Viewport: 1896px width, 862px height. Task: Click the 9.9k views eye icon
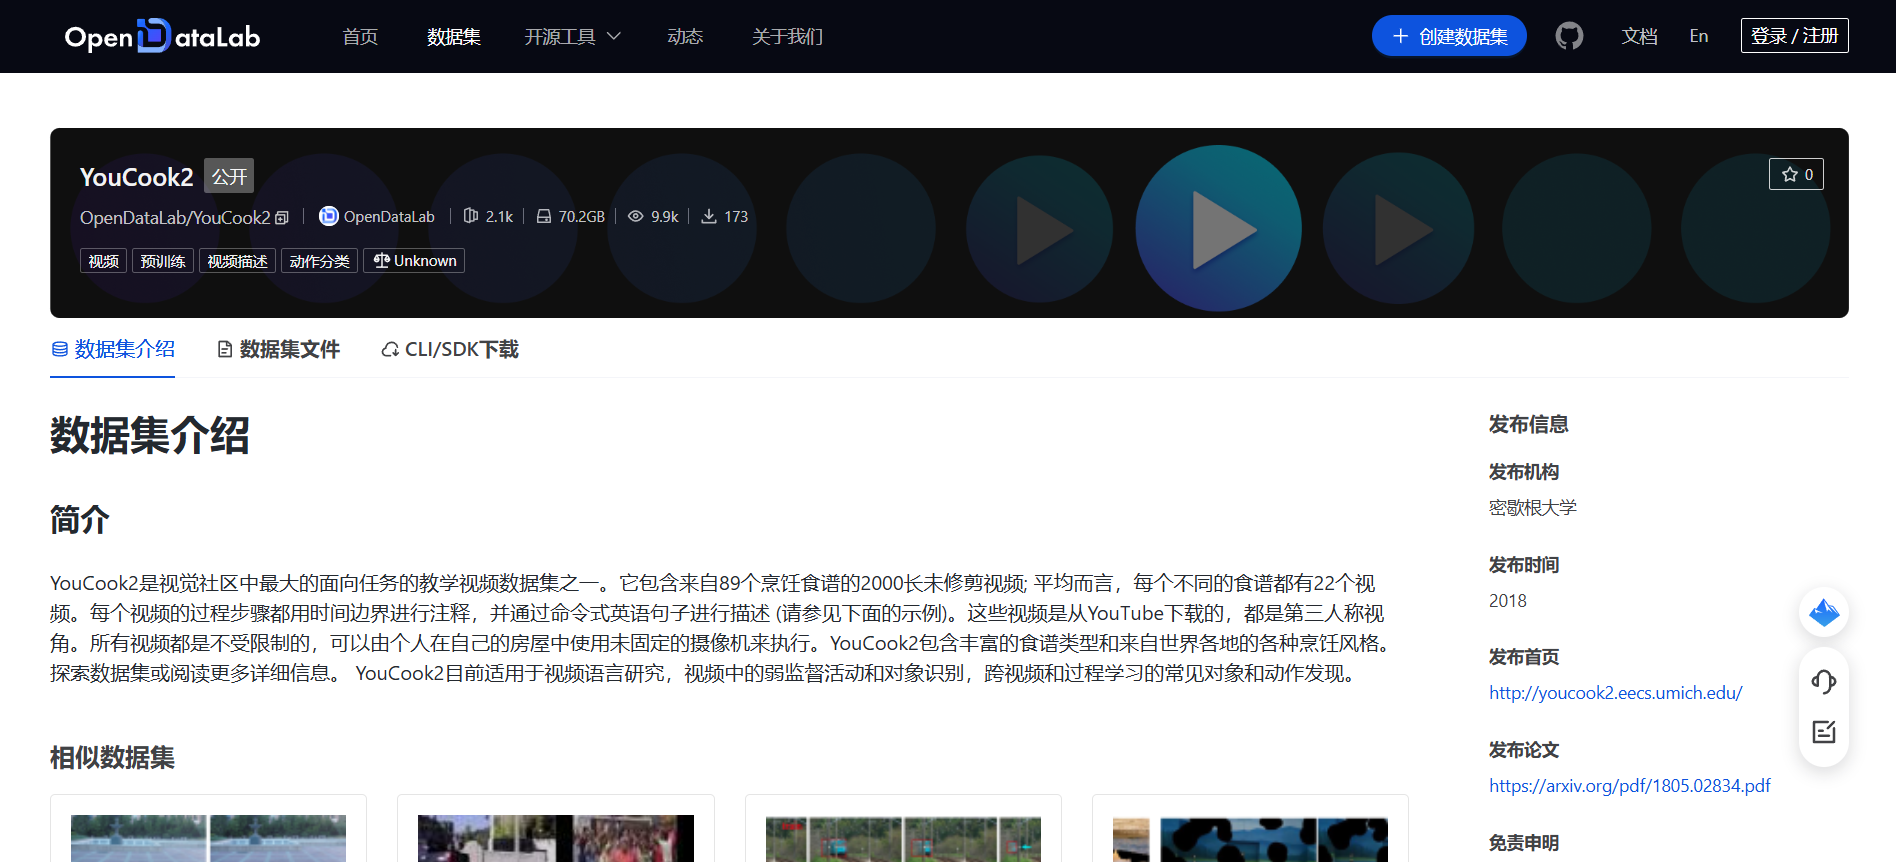pyautogui.click(x=635, y=216)
